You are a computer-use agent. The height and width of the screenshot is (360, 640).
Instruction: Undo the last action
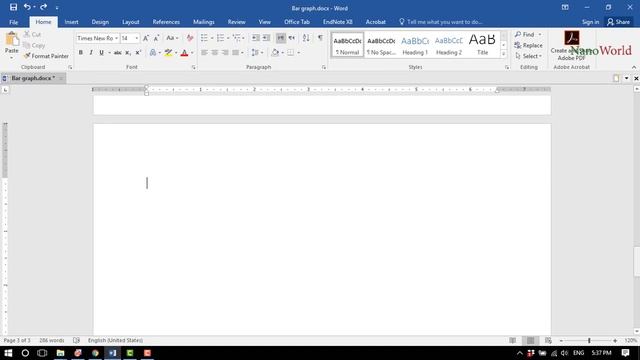27,7
